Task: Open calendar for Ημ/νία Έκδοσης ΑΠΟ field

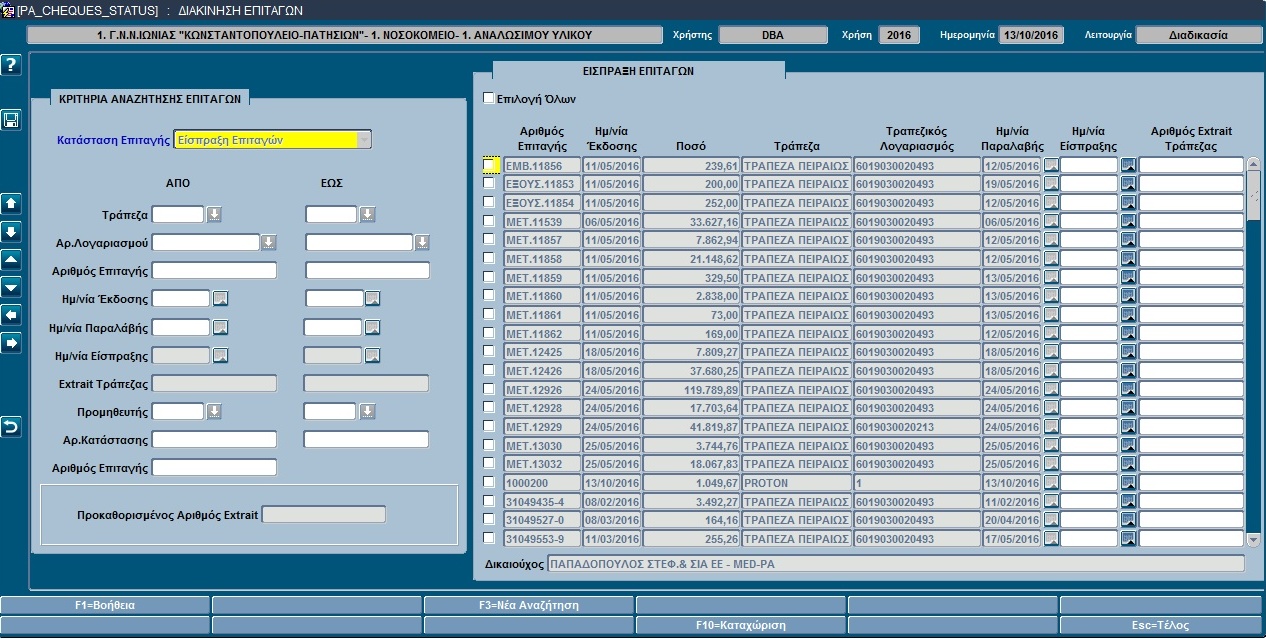Action: (x=221, y=298)
